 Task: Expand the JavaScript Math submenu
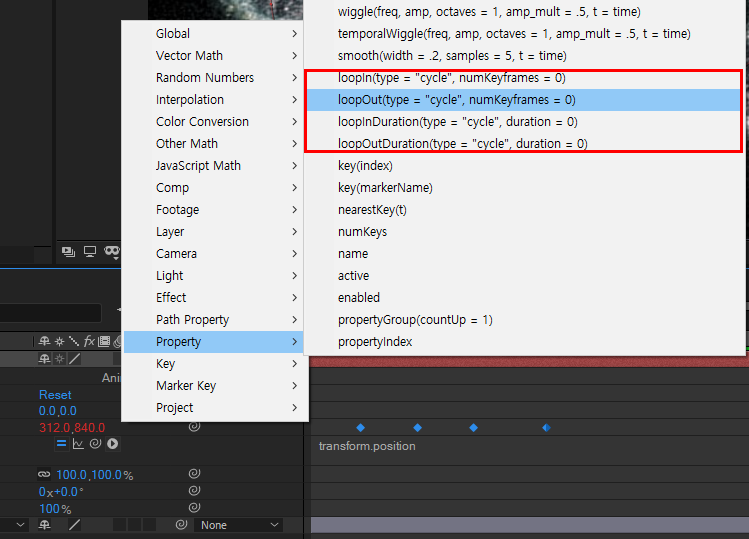click(x=213, y=165)
